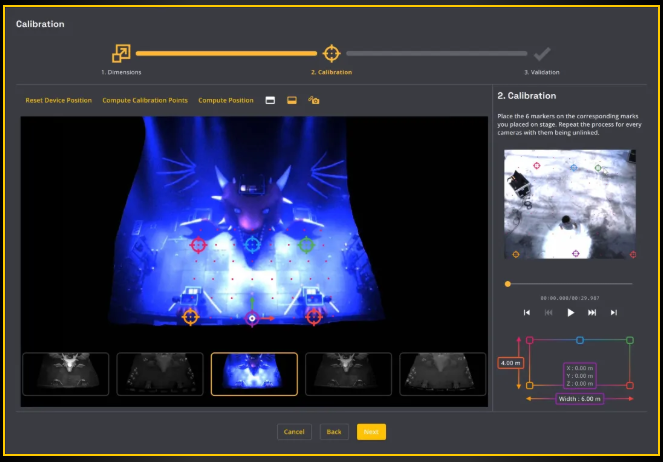
Task: Select the orange crosshair marker on stage
Action: [x=190, y=317]
